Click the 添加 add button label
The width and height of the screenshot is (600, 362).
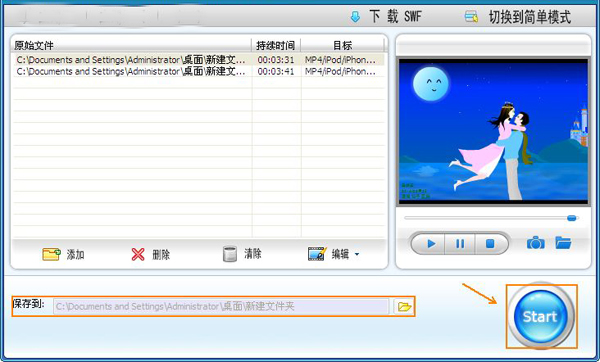75,254
